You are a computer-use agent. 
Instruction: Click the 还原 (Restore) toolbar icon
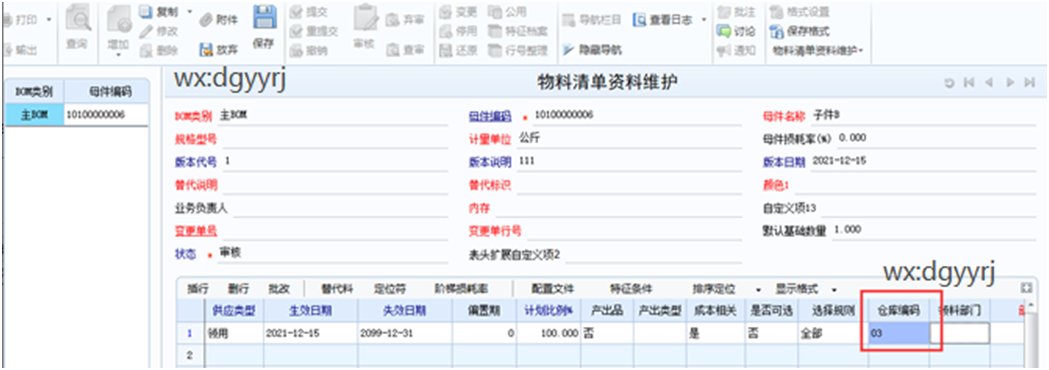(x=446, y=50)
